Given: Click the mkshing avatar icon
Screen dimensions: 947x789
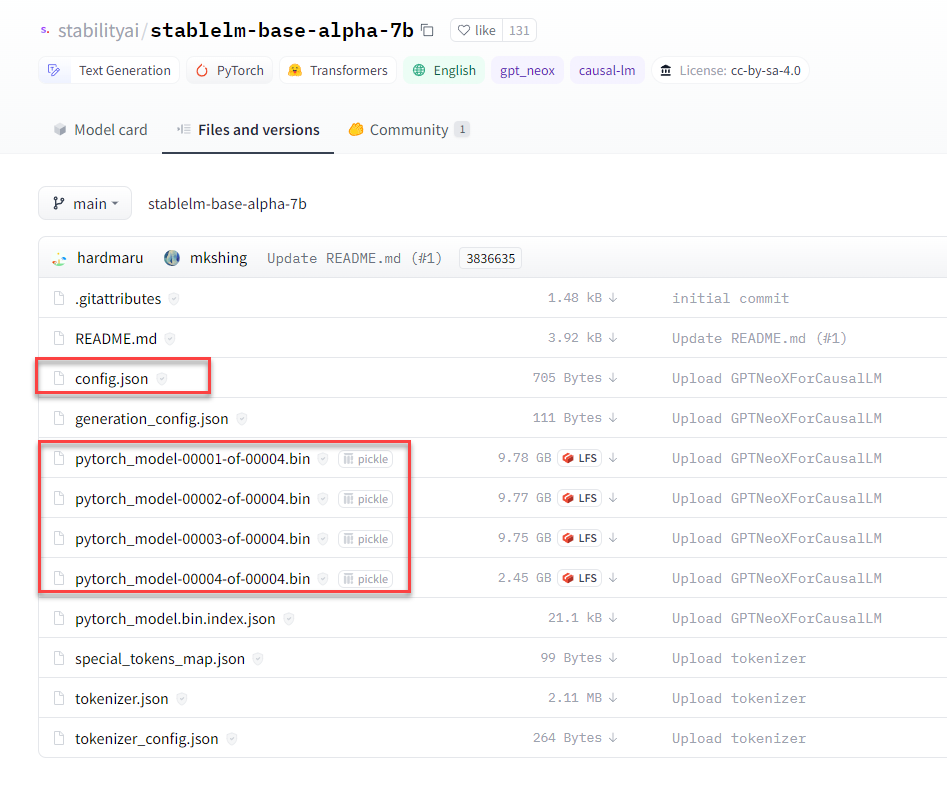Looking at the screenshot, I should (x=172, y=259).
